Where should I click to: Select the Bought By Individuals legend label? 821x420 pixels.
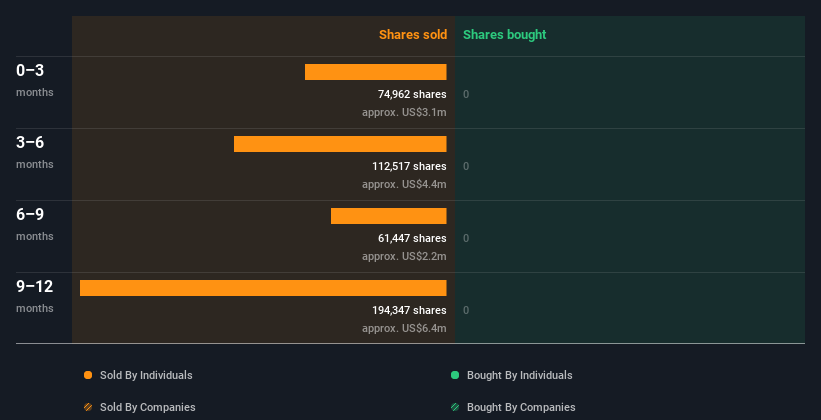pos(519,375)
